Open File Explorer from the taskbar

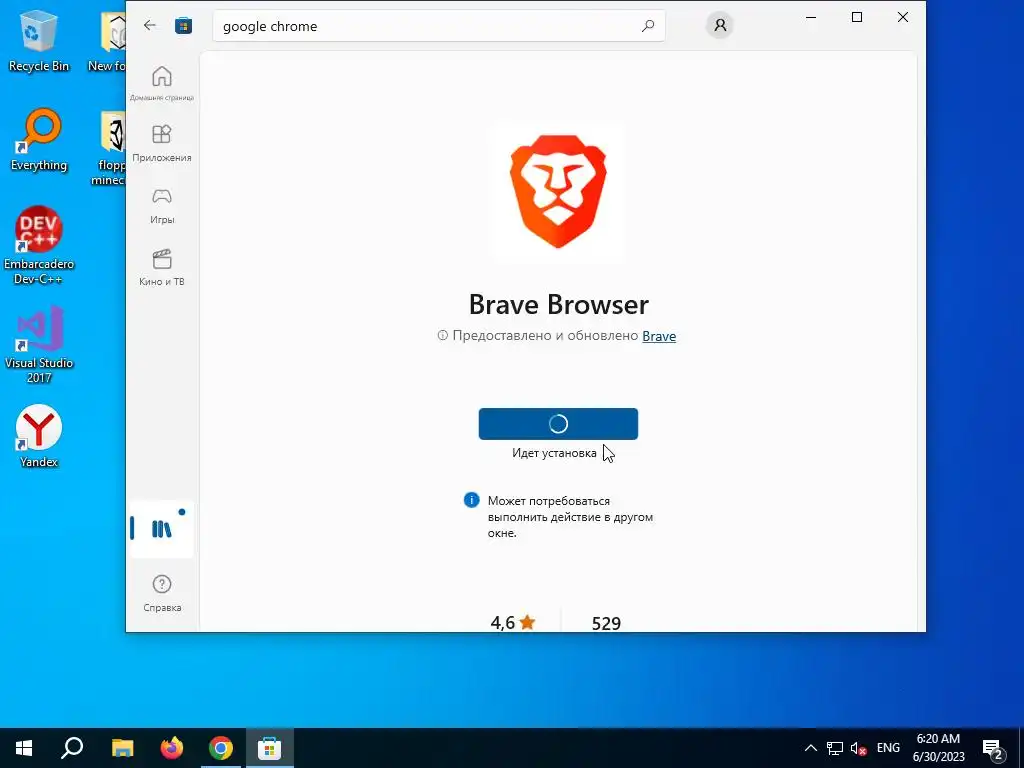pyautogui.click(x=122, y=748)
